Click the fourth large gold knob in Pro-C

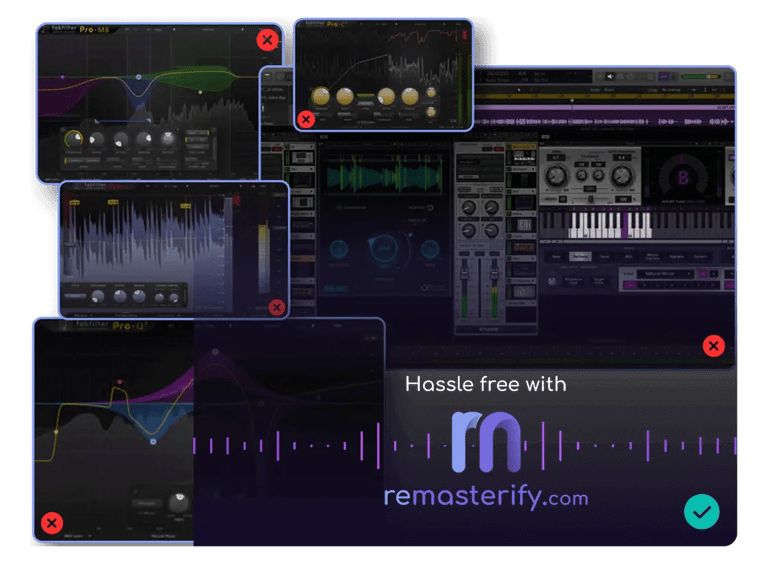click(410, 97)
